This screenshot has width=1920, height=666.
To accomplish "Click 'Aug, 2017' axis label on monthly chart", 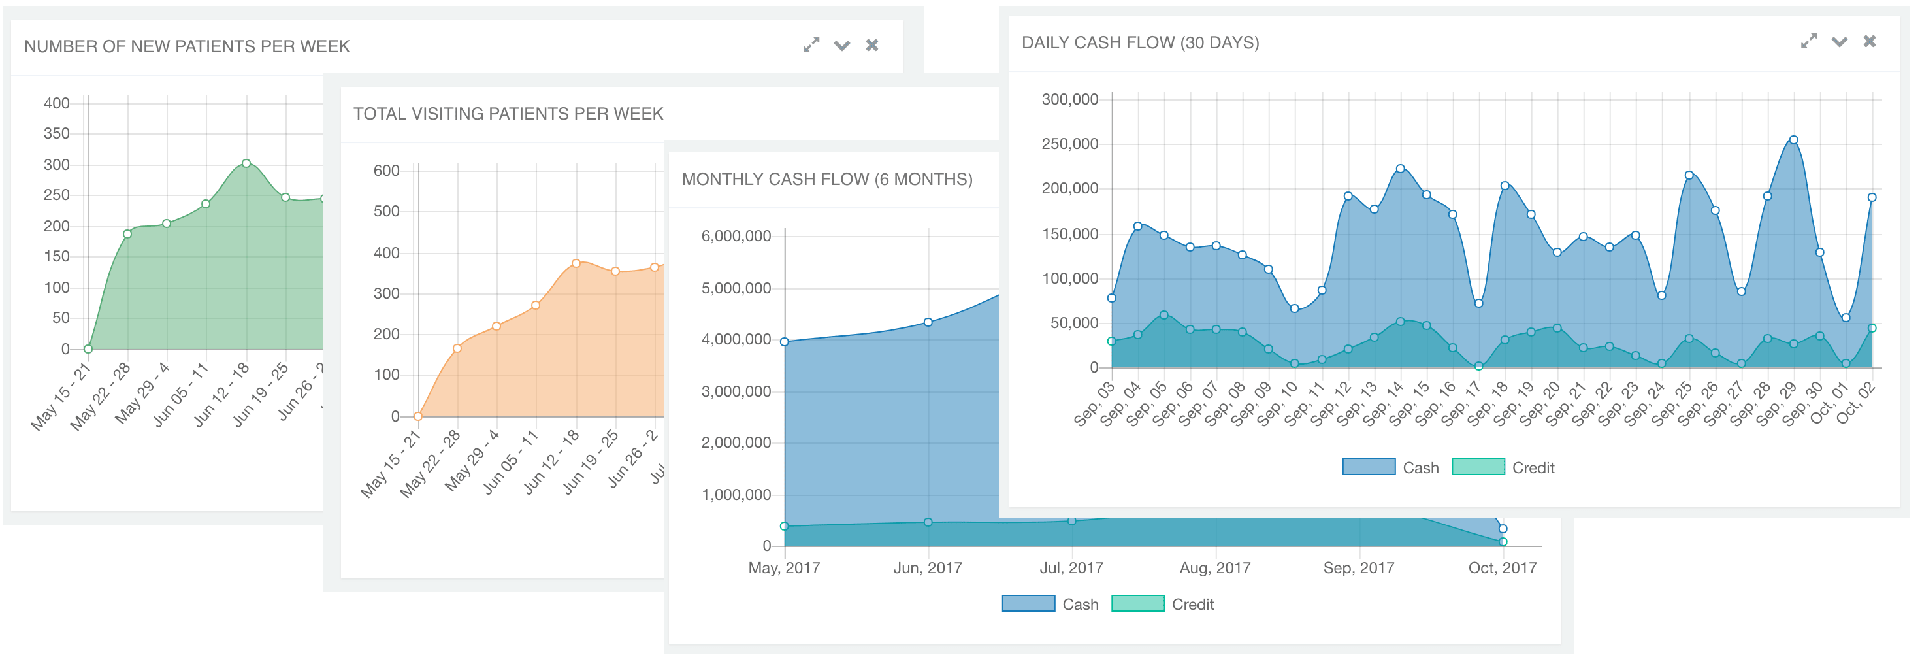I will pos(1215,568).
